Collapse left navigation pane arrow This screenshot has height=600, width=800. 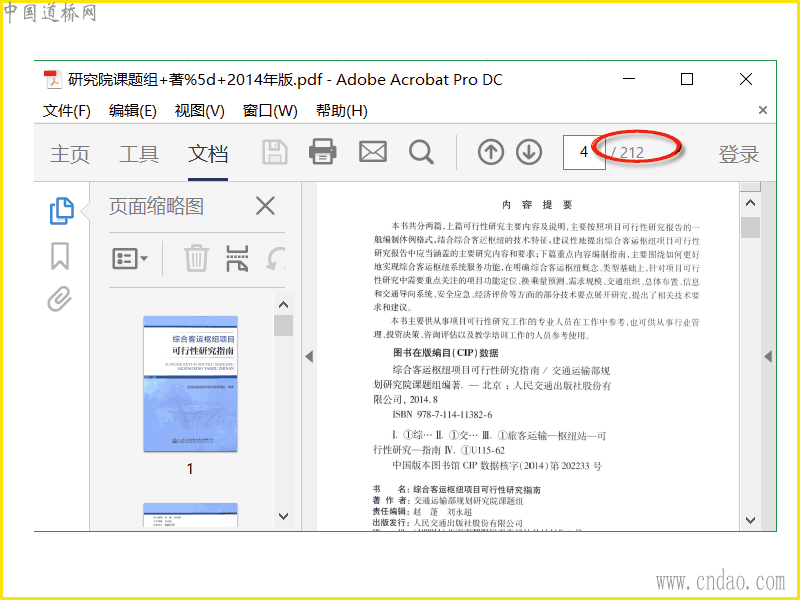pos(309,357)
